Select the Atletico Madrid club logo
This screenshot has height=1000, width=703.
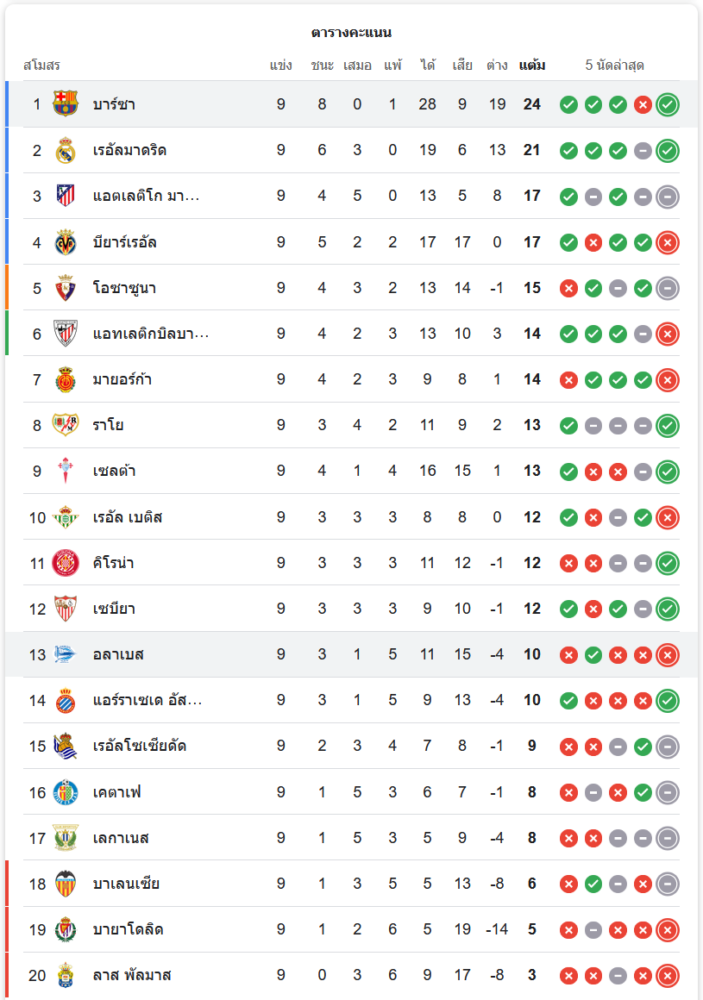click(x=66, y=196)
